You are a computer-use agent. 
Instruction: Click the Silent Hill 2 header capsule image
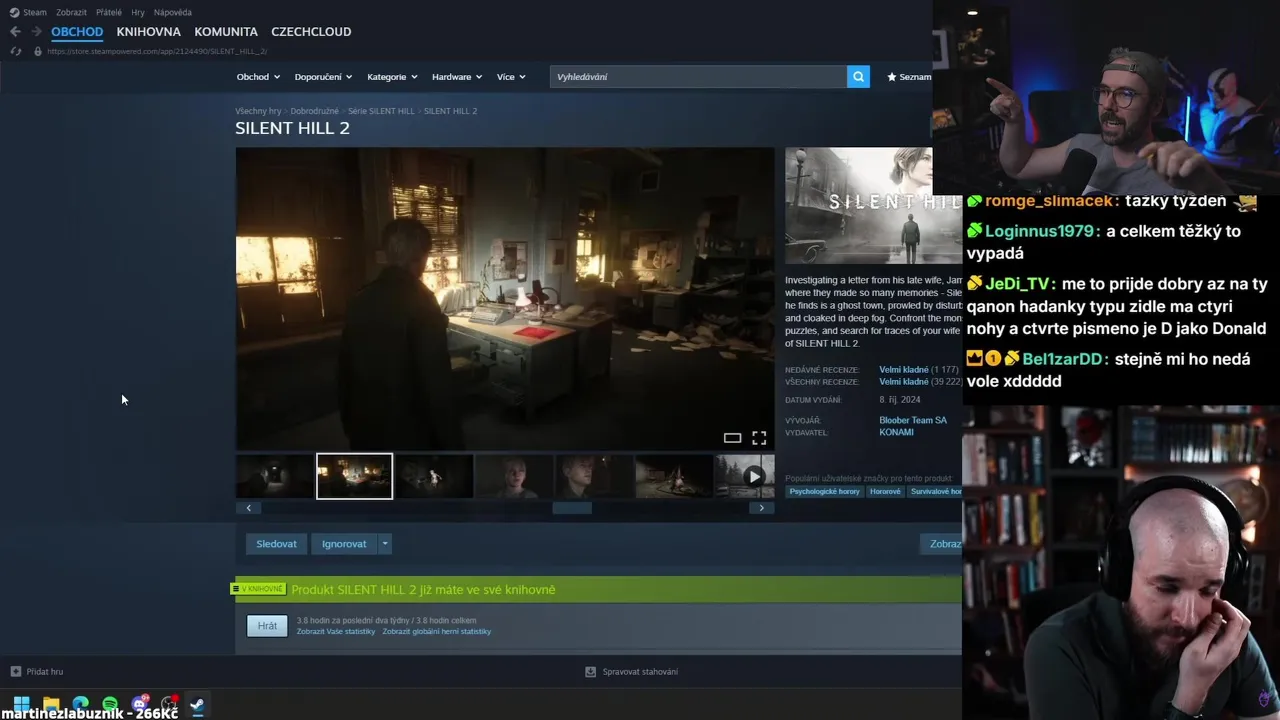click(873, 206)
